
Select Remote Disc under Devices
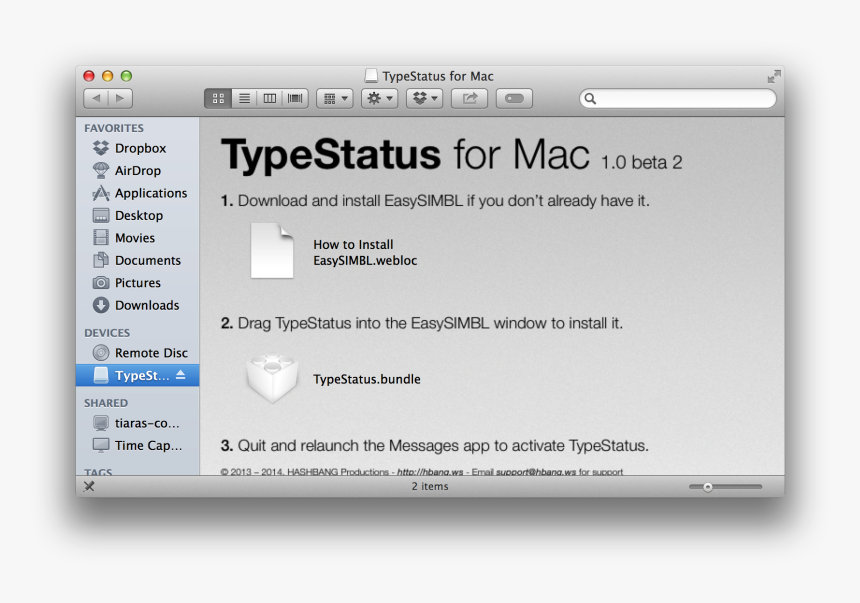tap(138, 353)
